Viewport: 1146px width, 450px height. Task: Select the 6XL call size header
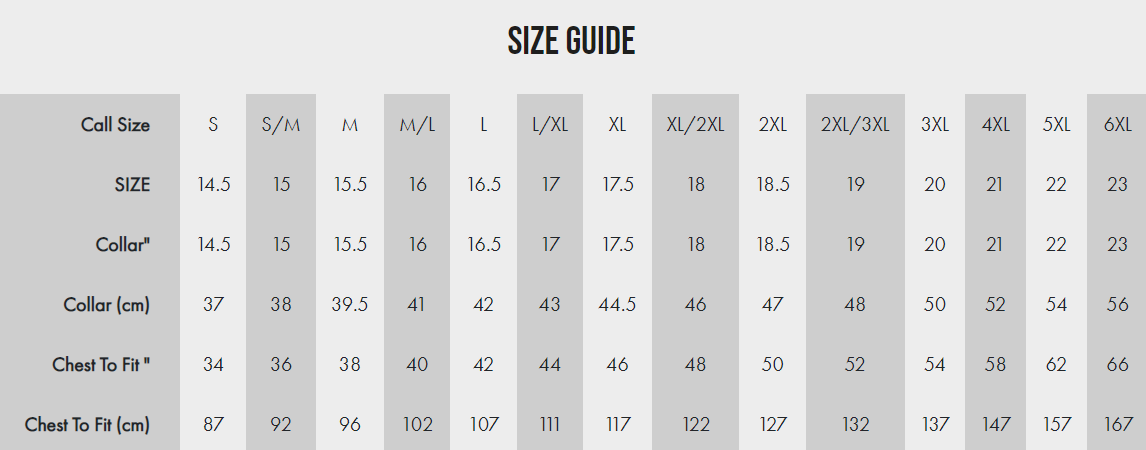(1117, 125)
